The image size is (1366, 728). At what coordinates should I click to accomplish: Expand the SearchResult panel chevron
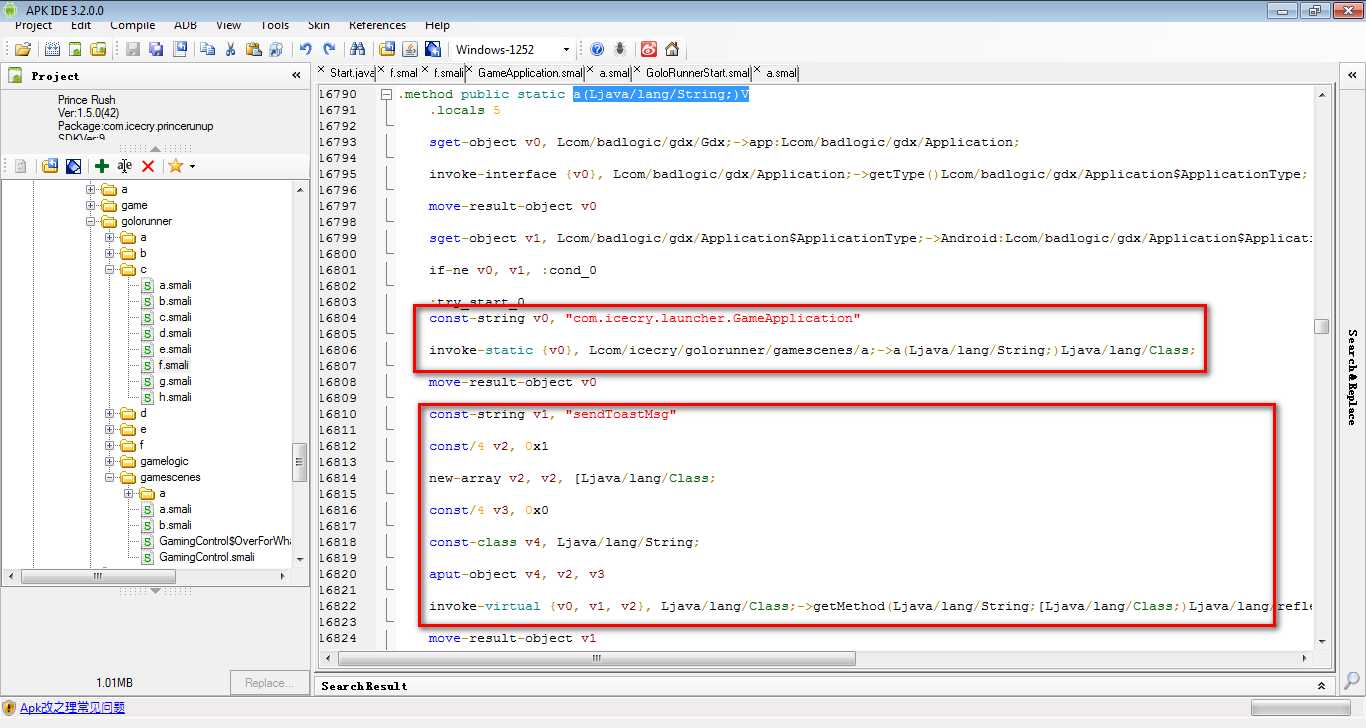(x=1321, y=686)
